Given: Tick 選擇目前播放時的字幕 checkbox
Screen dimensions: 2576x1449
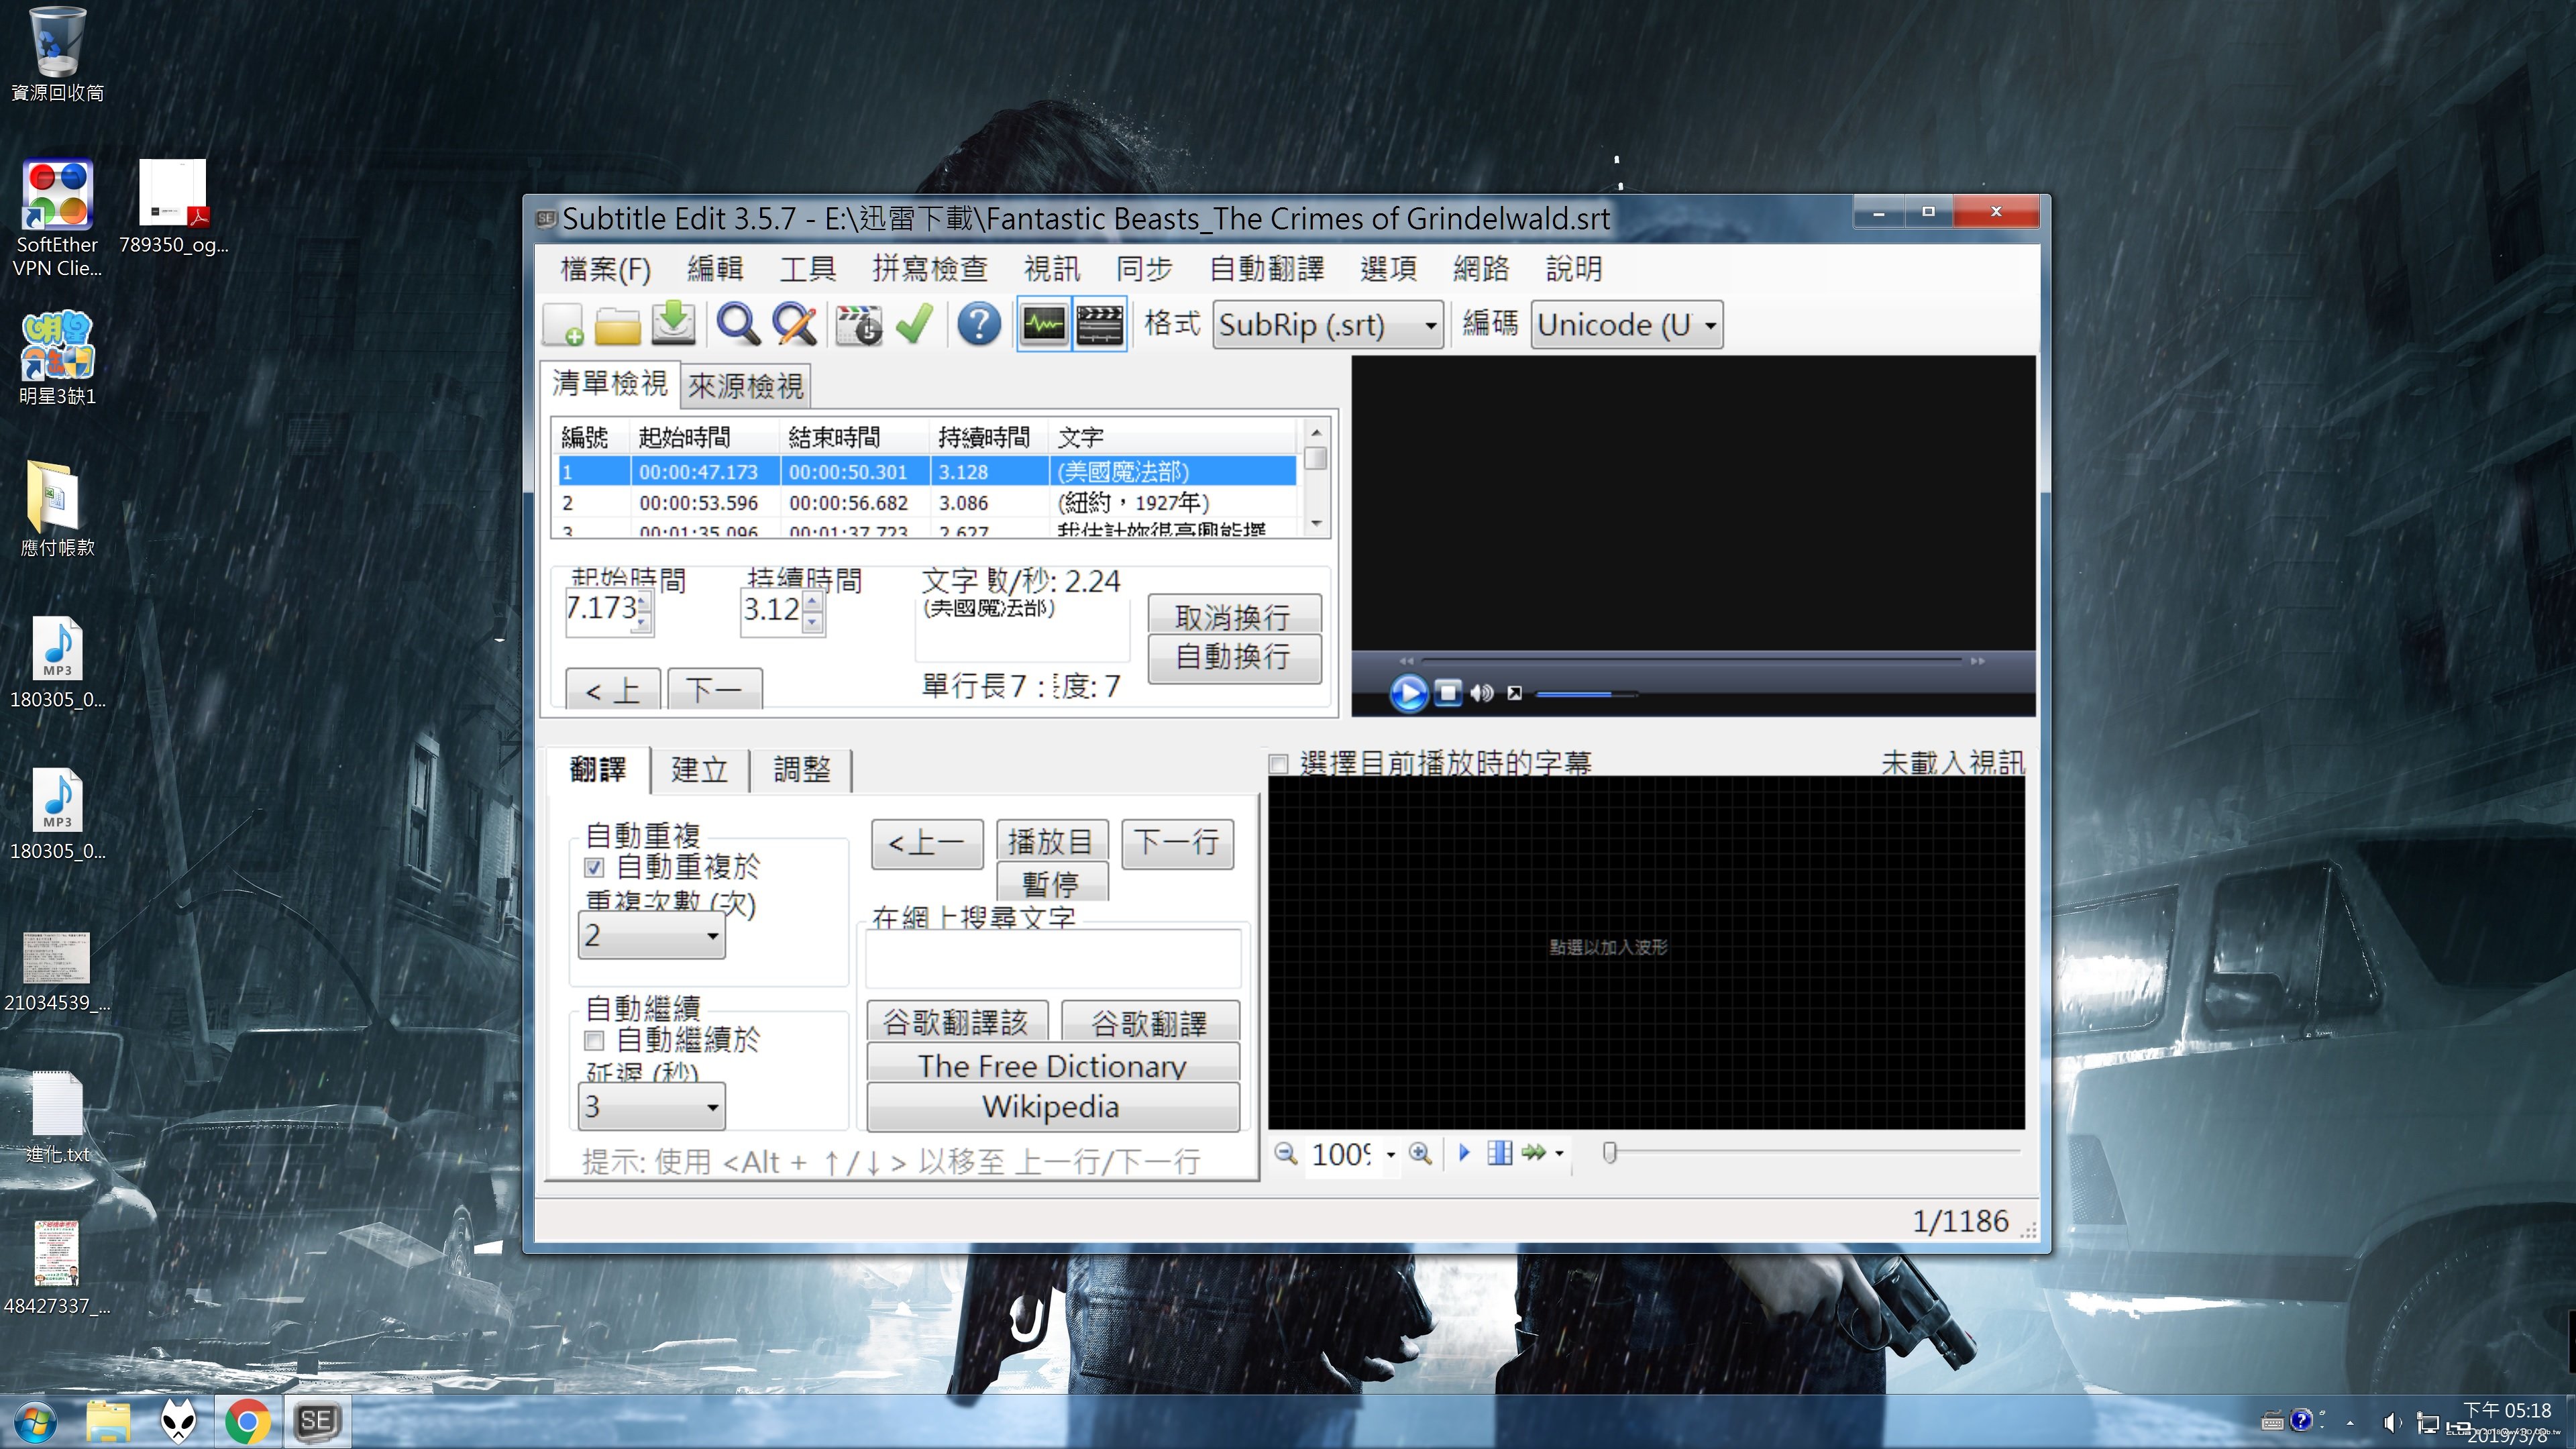Looking at the screenshot, I should (1278, 764).
